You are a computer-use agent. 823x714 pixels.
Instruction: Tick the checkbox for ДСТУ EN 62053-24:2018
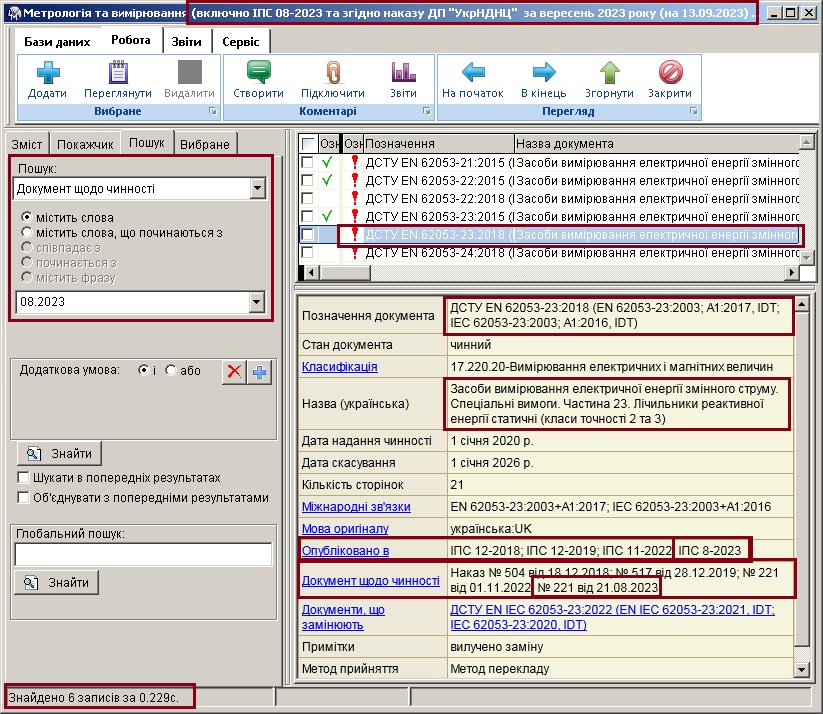(308, 253)
